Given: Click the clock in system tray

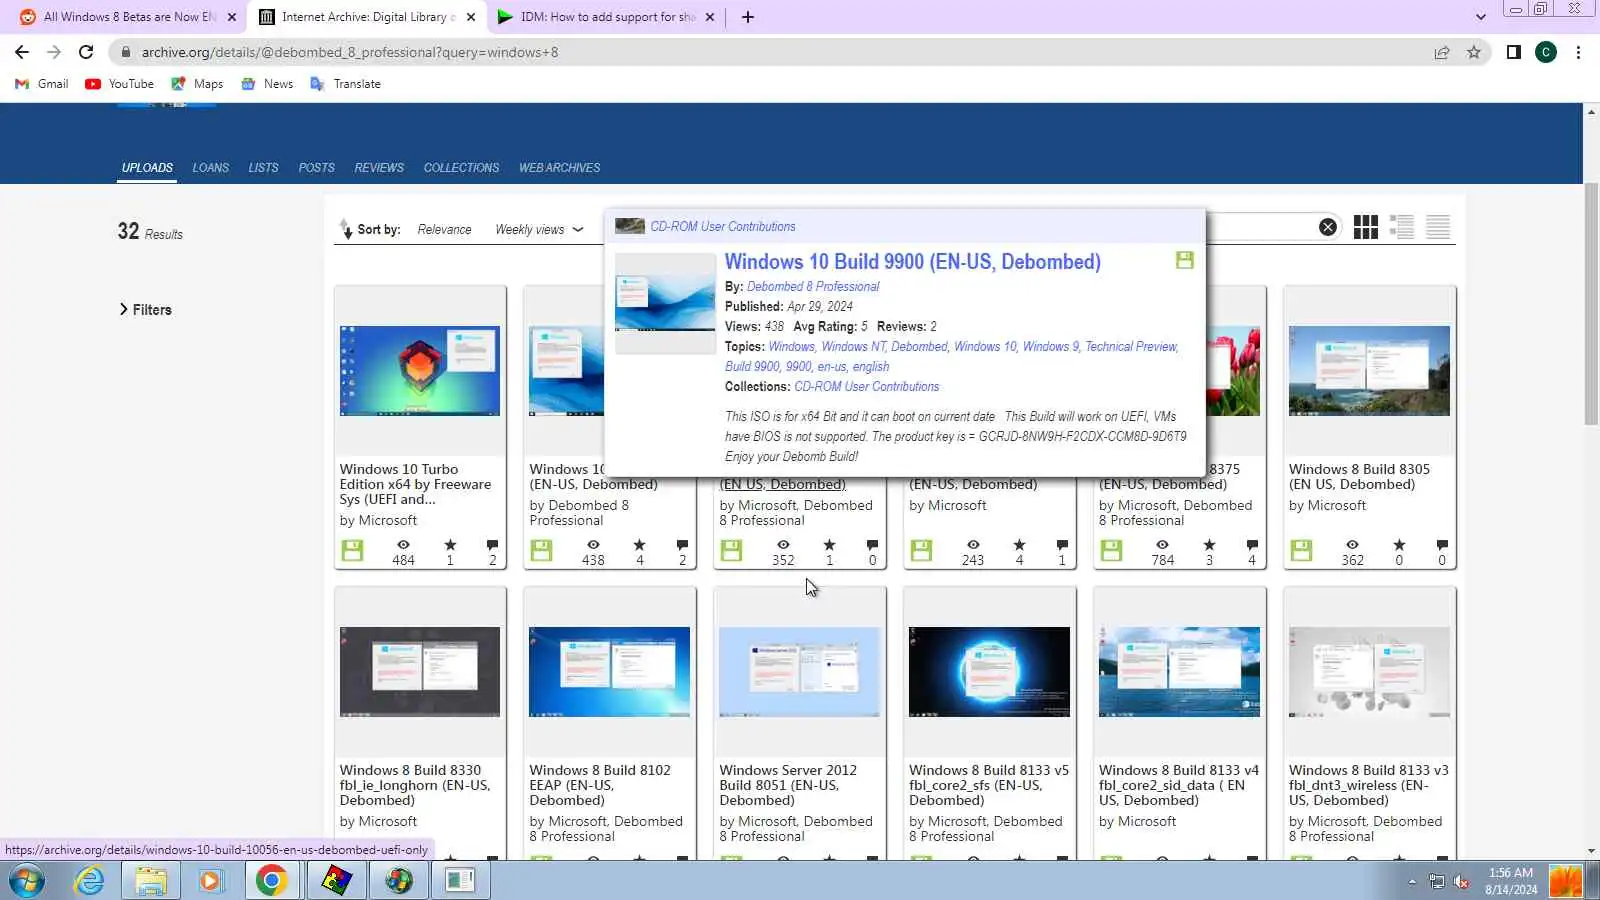Looking at the screenshot, I should 1511,881.
